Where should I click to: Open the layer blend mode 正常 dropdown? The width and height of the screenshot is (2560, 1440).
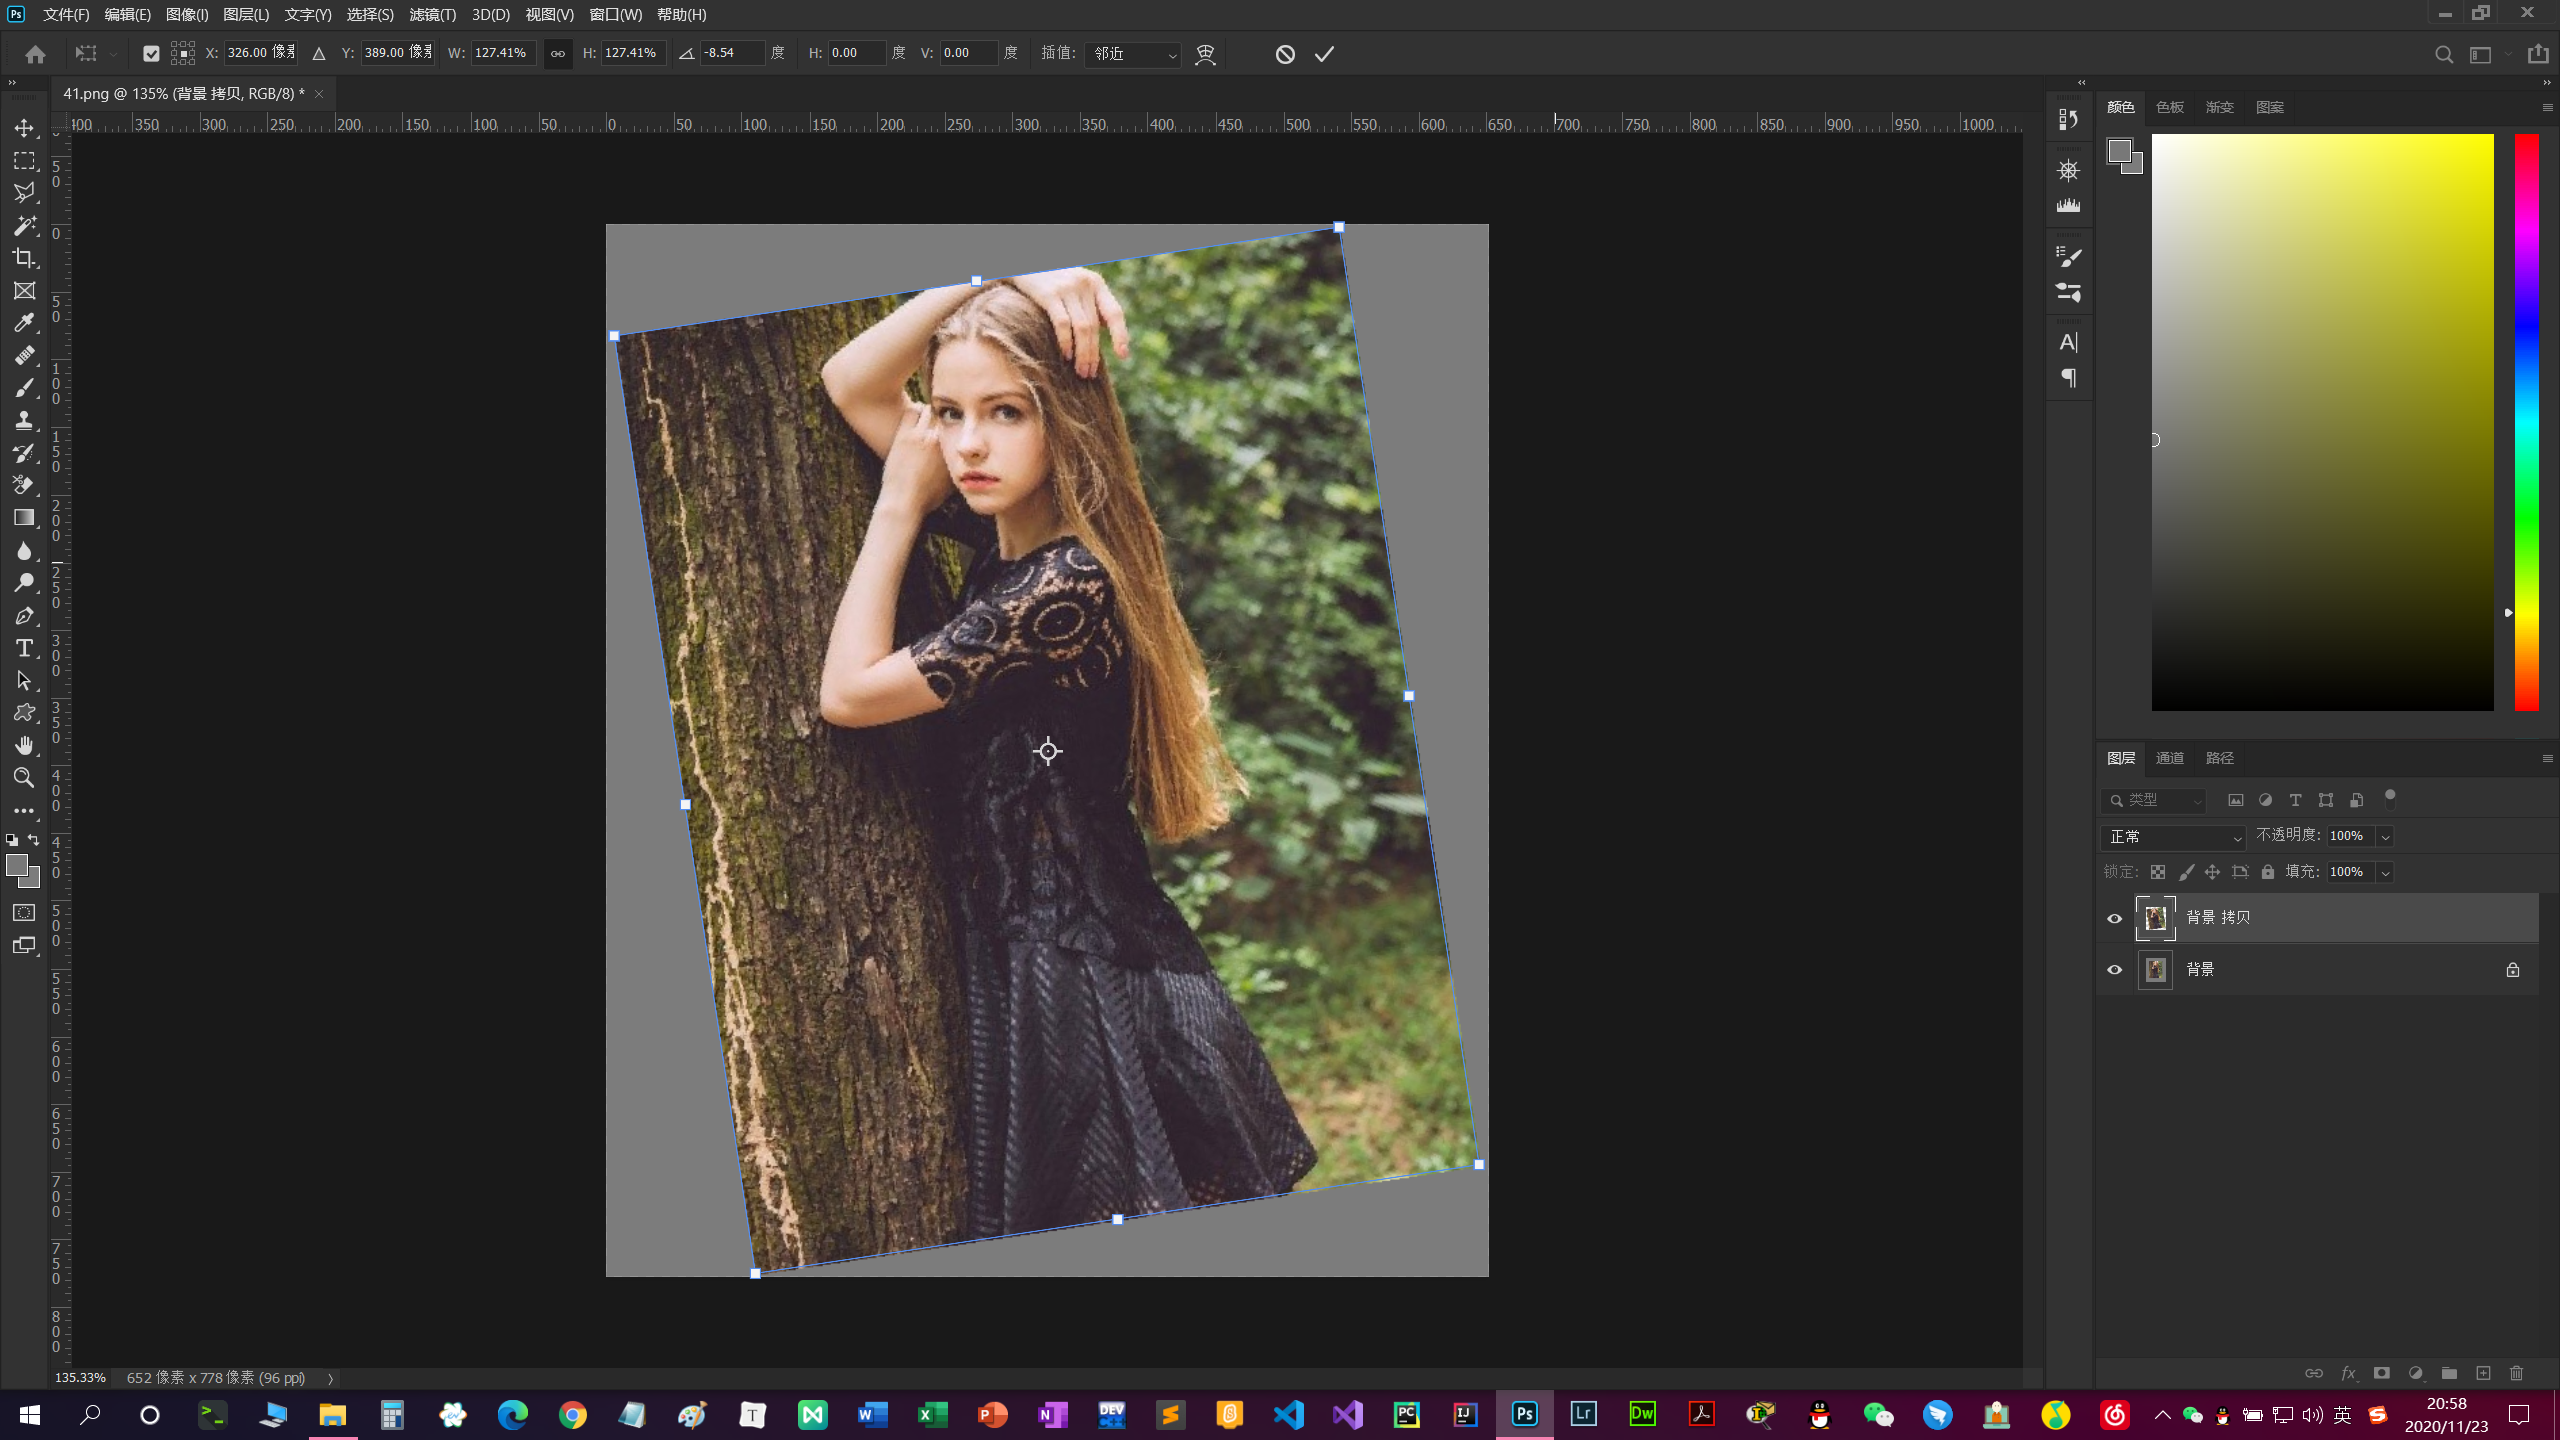[2174, 837]
